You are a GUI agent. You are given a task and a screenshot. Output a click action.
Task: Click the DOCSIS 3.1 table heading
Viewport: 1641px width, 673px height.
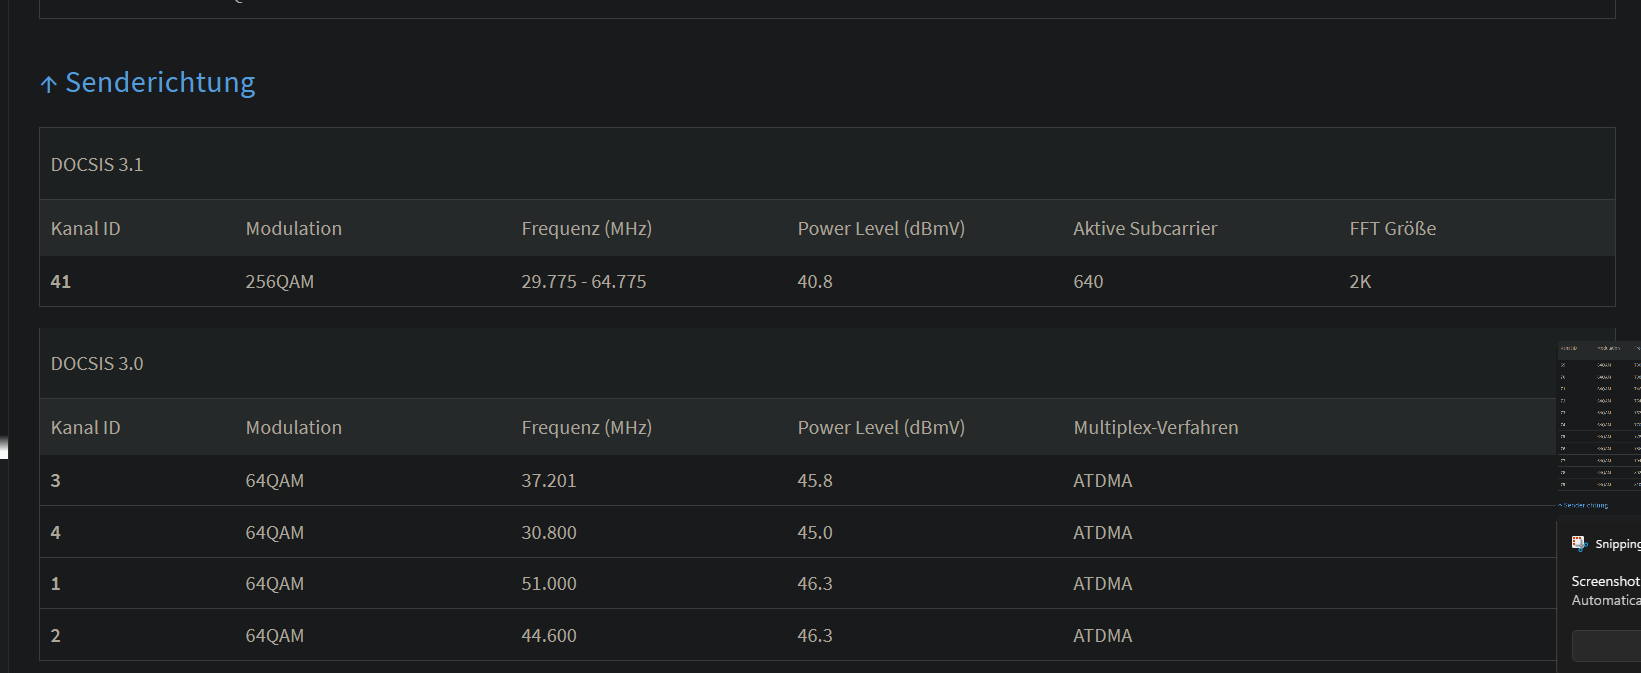pyautogui.click(x=97, y=165)
